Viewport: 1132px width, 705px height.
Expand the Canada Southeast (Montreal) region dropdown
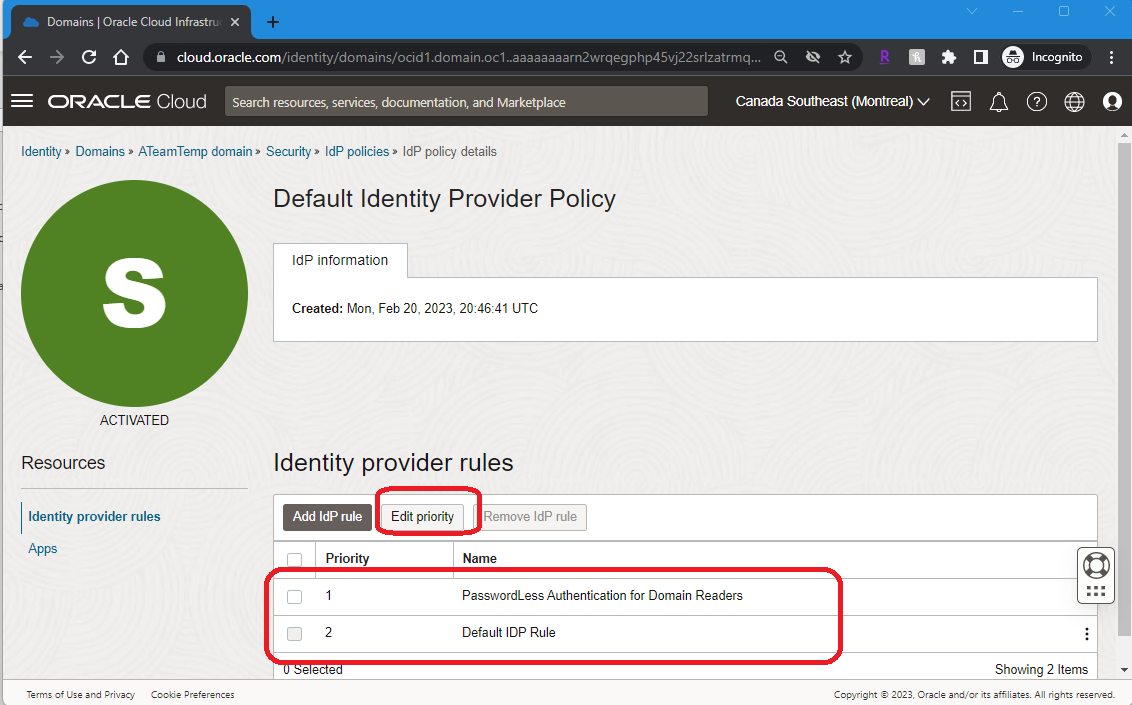click(x=832, y=101)
